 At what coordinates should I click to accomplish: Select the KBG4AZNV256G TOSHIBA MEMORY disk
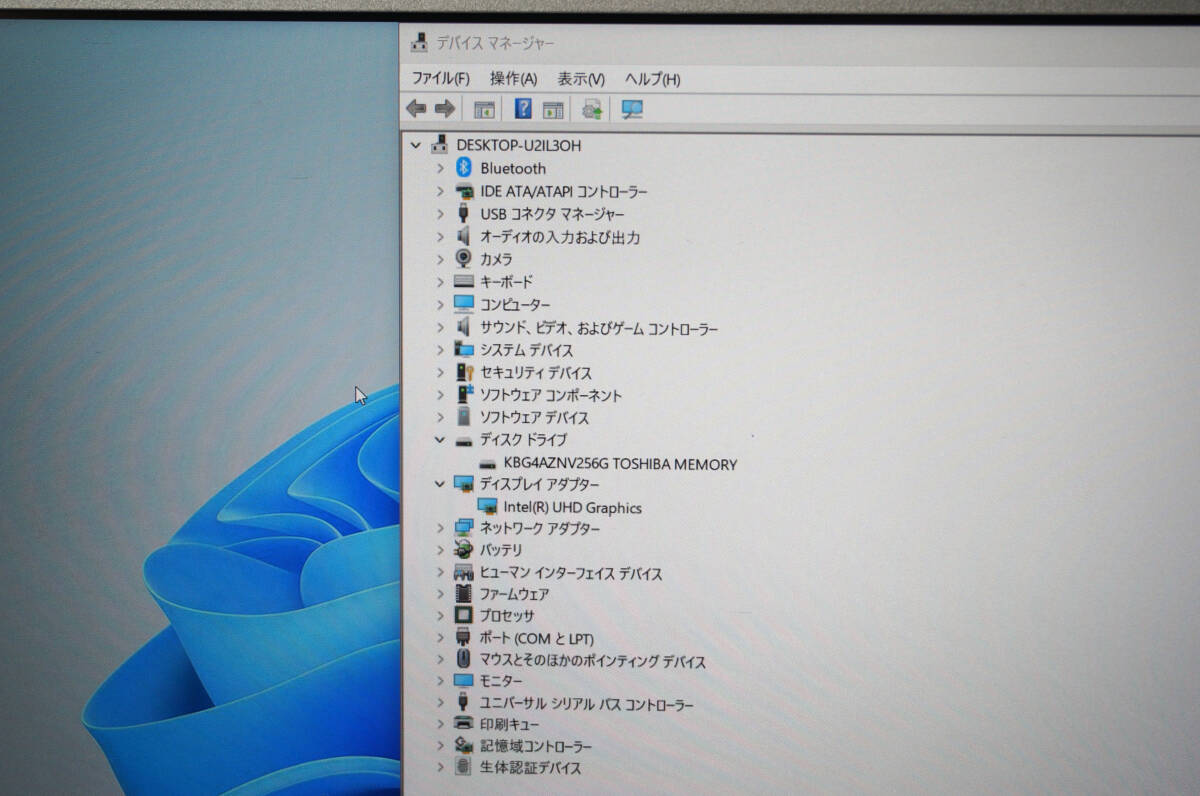click(620, 464)
